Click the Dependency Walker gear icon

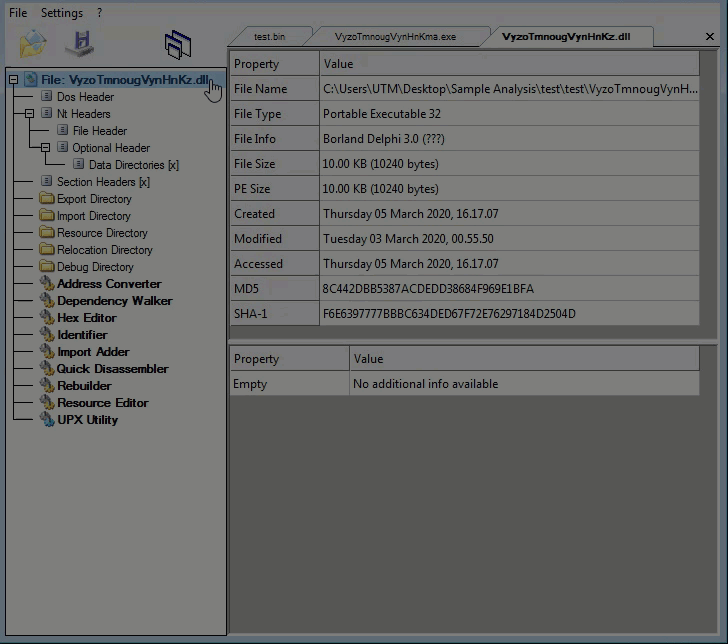[47, 300]
